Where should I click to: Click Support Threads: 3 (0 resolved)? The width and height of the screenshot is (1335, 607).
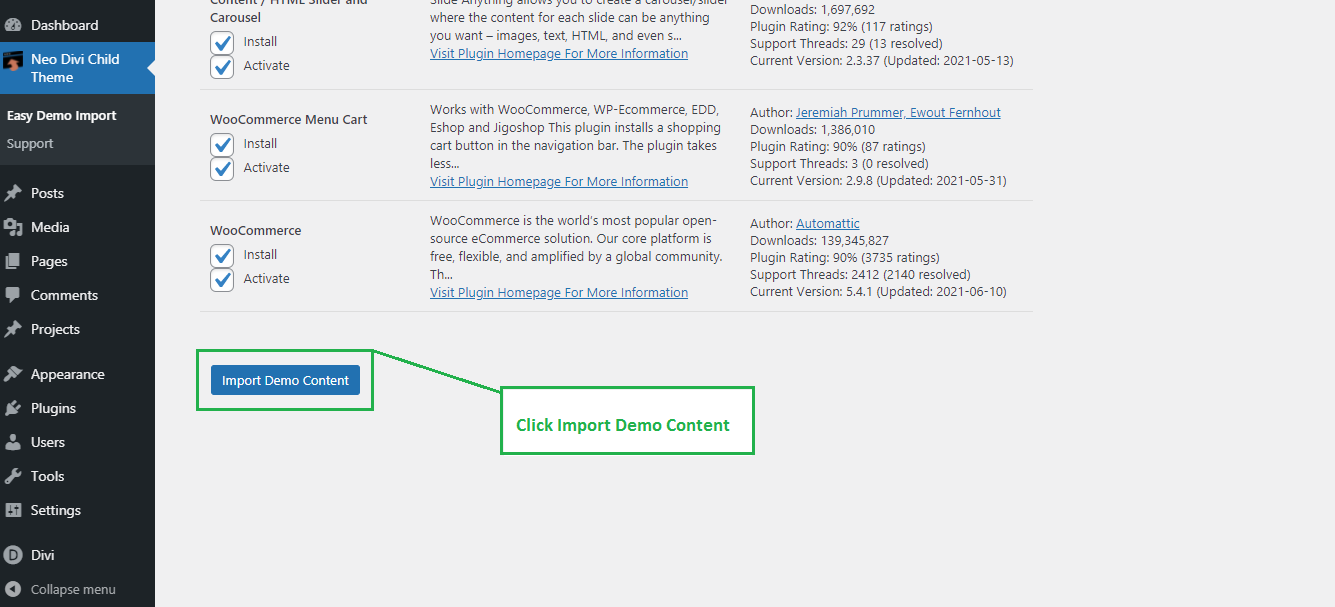coord(839,164)
